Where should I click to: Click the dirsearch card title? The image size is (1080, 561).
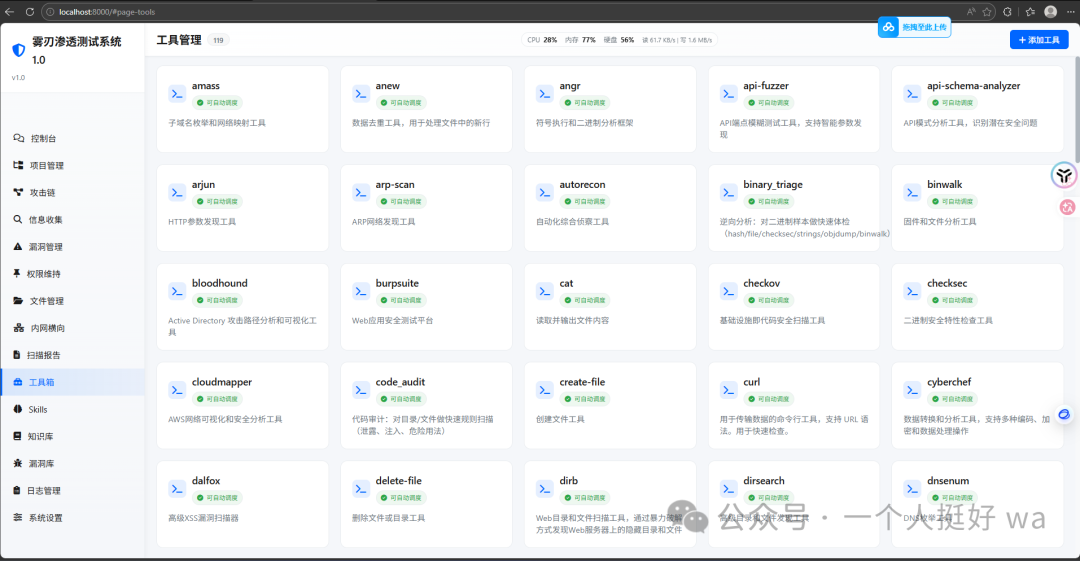pyautogui.click(x=764, y=480)
